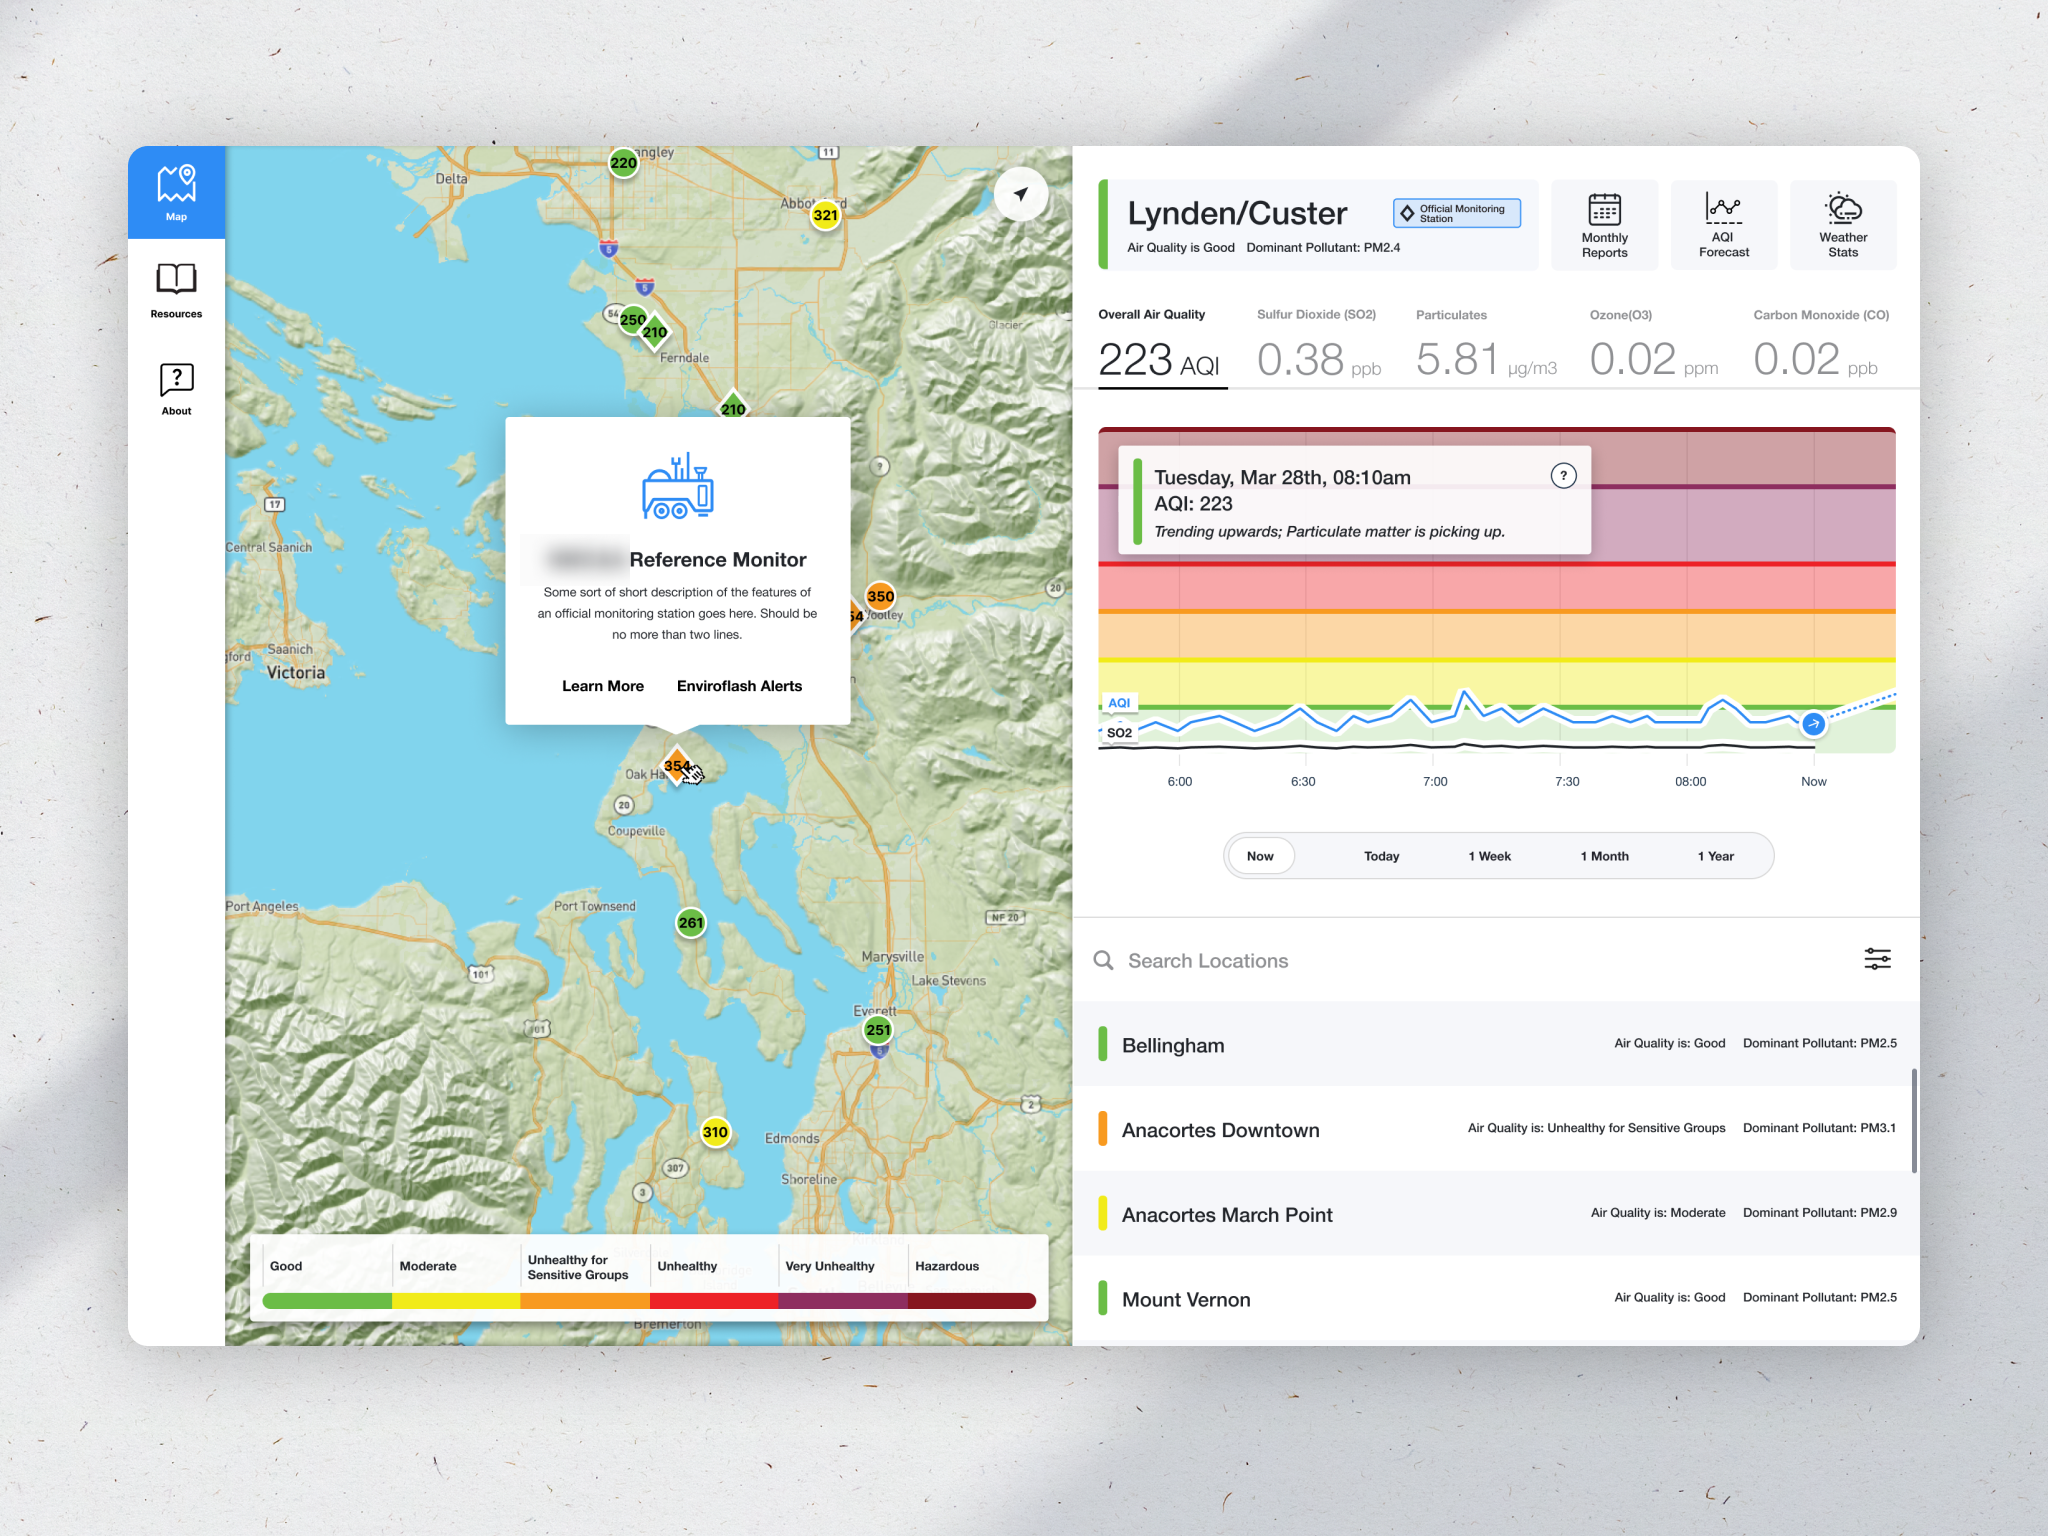Show Sulfur Dioxide (SO2) readings

[x=1318, y=345]
